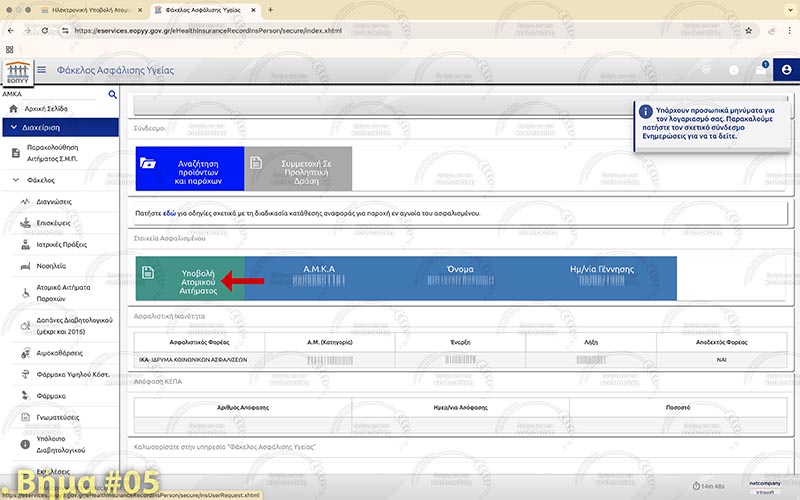Image resolution: width=800 pixels, height=500 pixels.
Task: Click the @ contact icon in header
Action: pos(706,70)
